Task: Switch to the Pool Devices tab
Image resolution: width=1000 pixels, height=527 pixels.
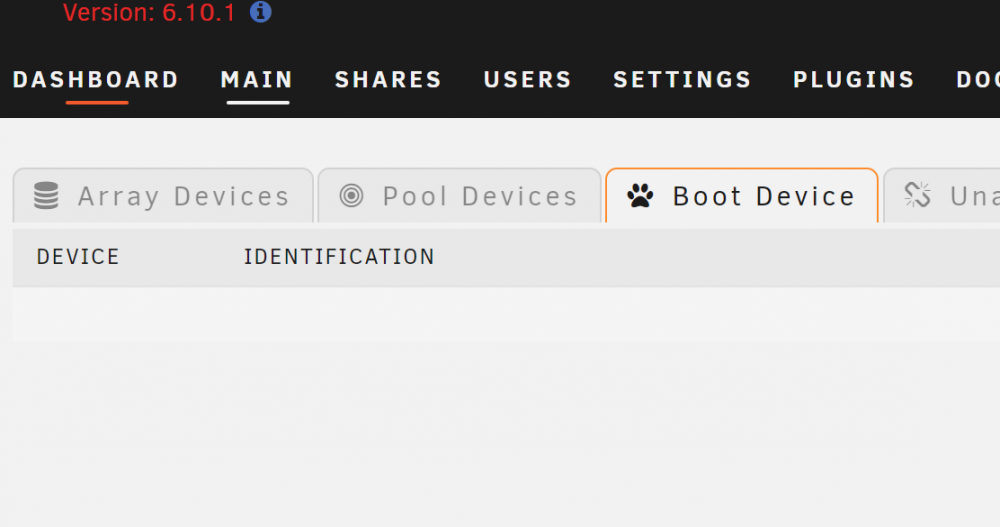Action: tap(460, 196)
